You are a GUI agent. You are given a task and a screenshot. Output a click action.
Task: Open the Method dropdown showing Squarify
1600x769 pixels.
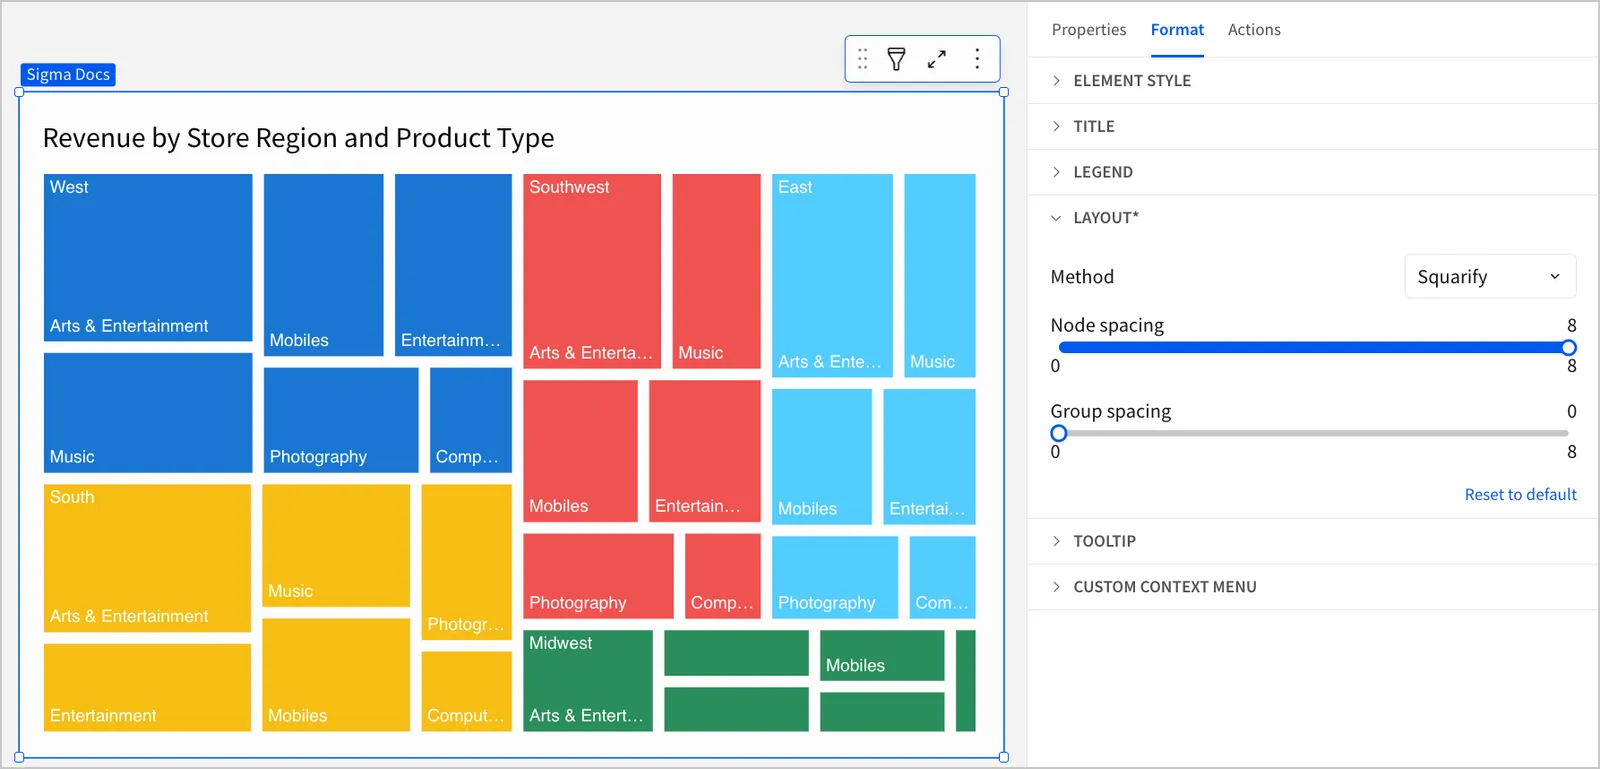pos(1490,276)
